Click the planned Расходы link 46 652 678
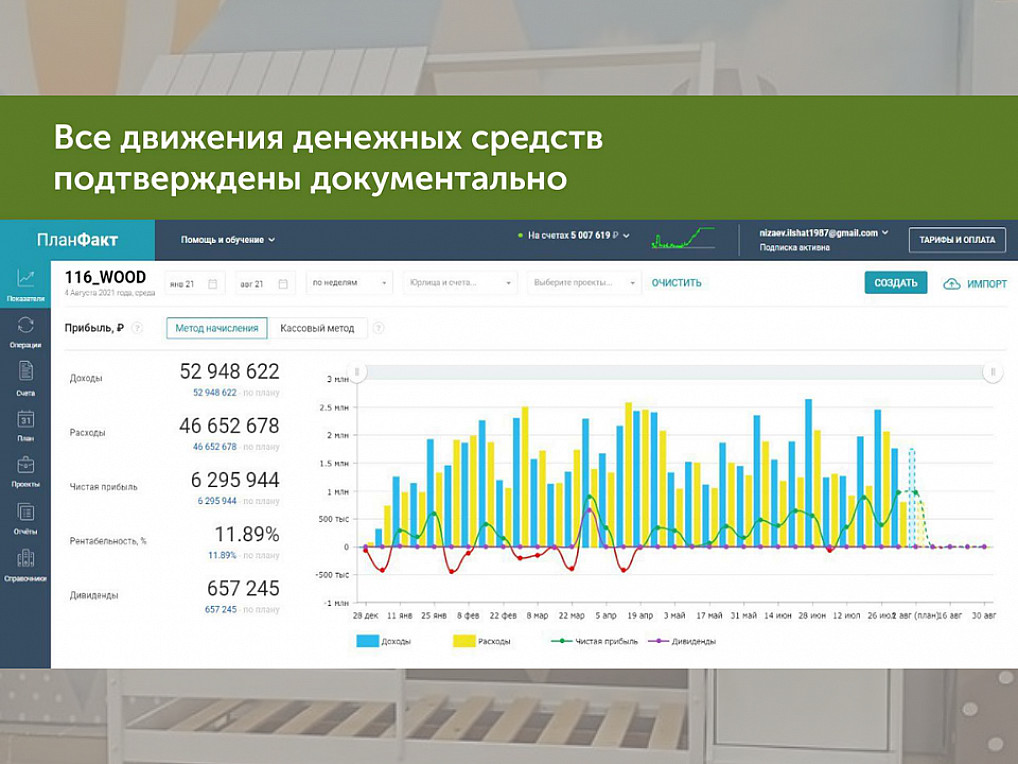This screenshot has height=764, width=1018. coord(214,447)
